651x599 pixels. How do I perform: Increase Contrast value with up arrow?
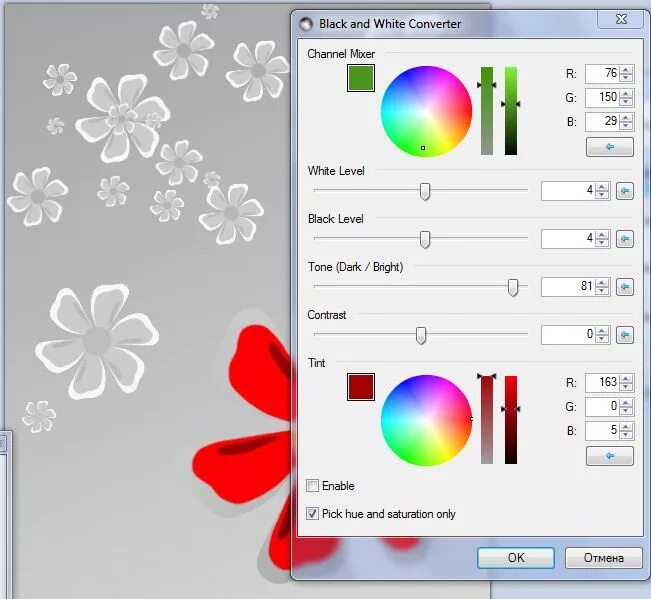click(602, 330)
